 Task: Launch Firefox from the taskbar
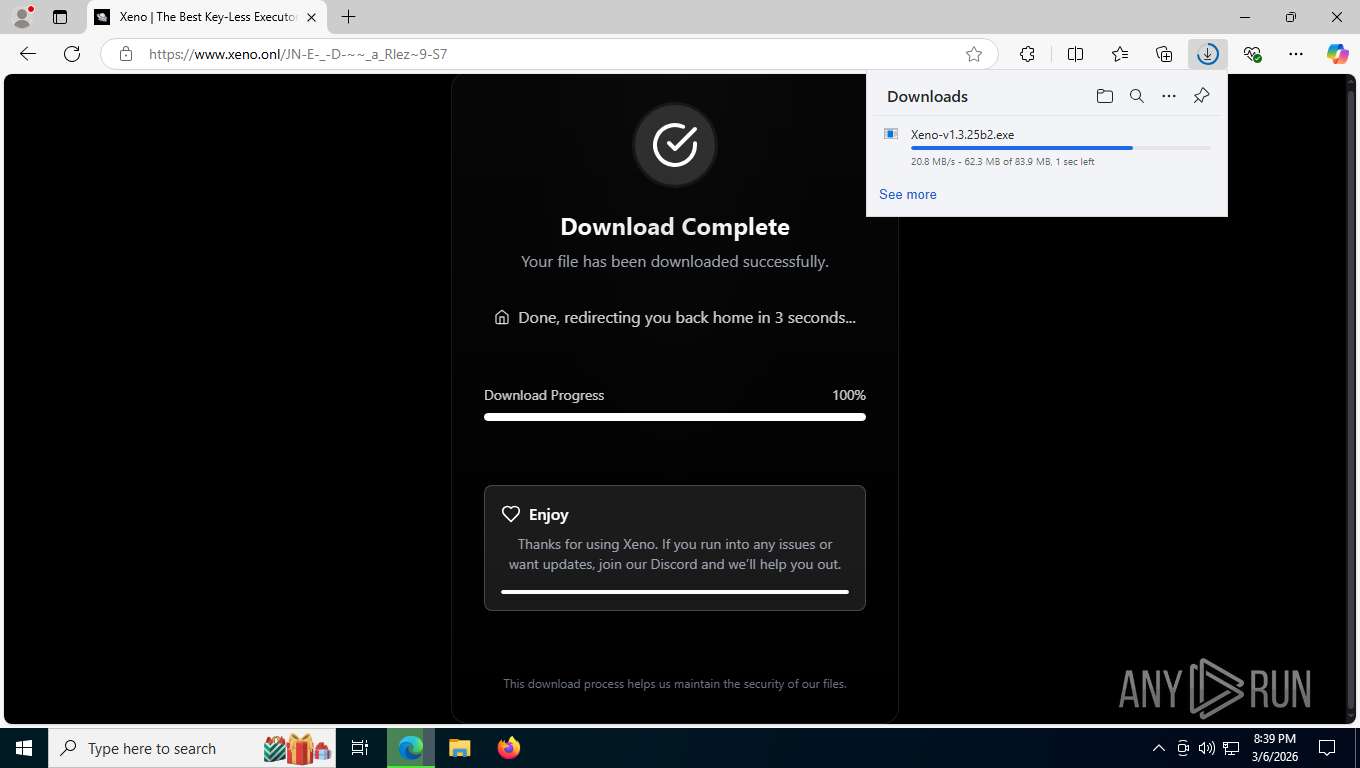tap(509, 748)
